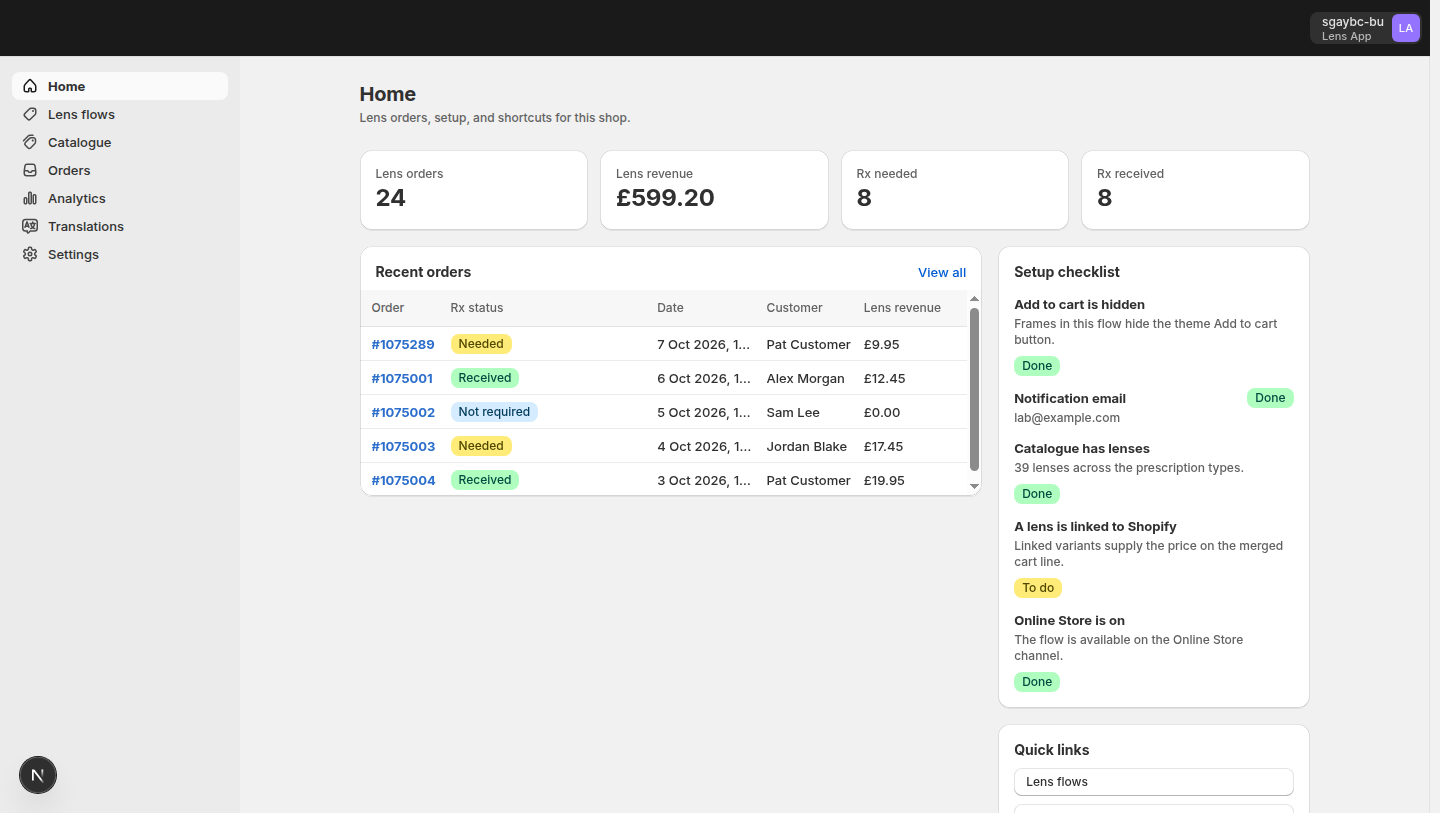This screenshot has width=1440, height=813.
Task: Go to the Catalogue page
Action: pyautogui.click(x=120, y=142)
